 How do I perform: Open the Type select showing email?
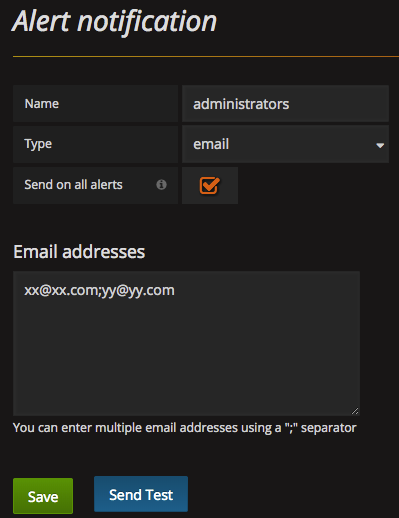[x=285, y=144]
